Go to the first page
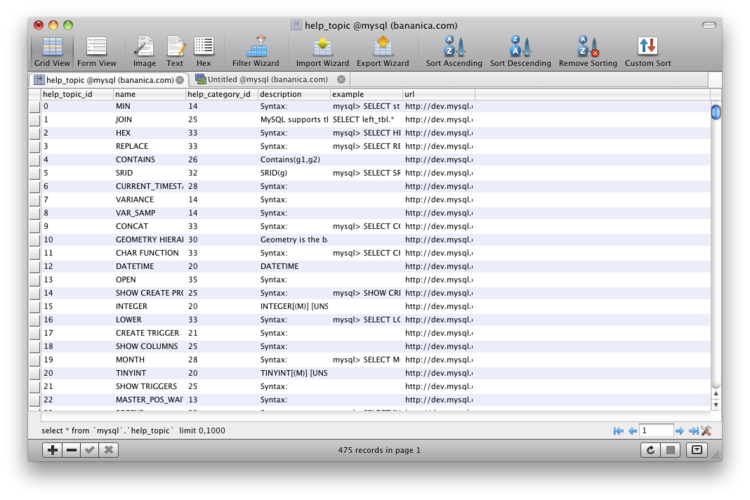Image resolution: width=750 pixels, height=500 pixels. tap(618, 431)
